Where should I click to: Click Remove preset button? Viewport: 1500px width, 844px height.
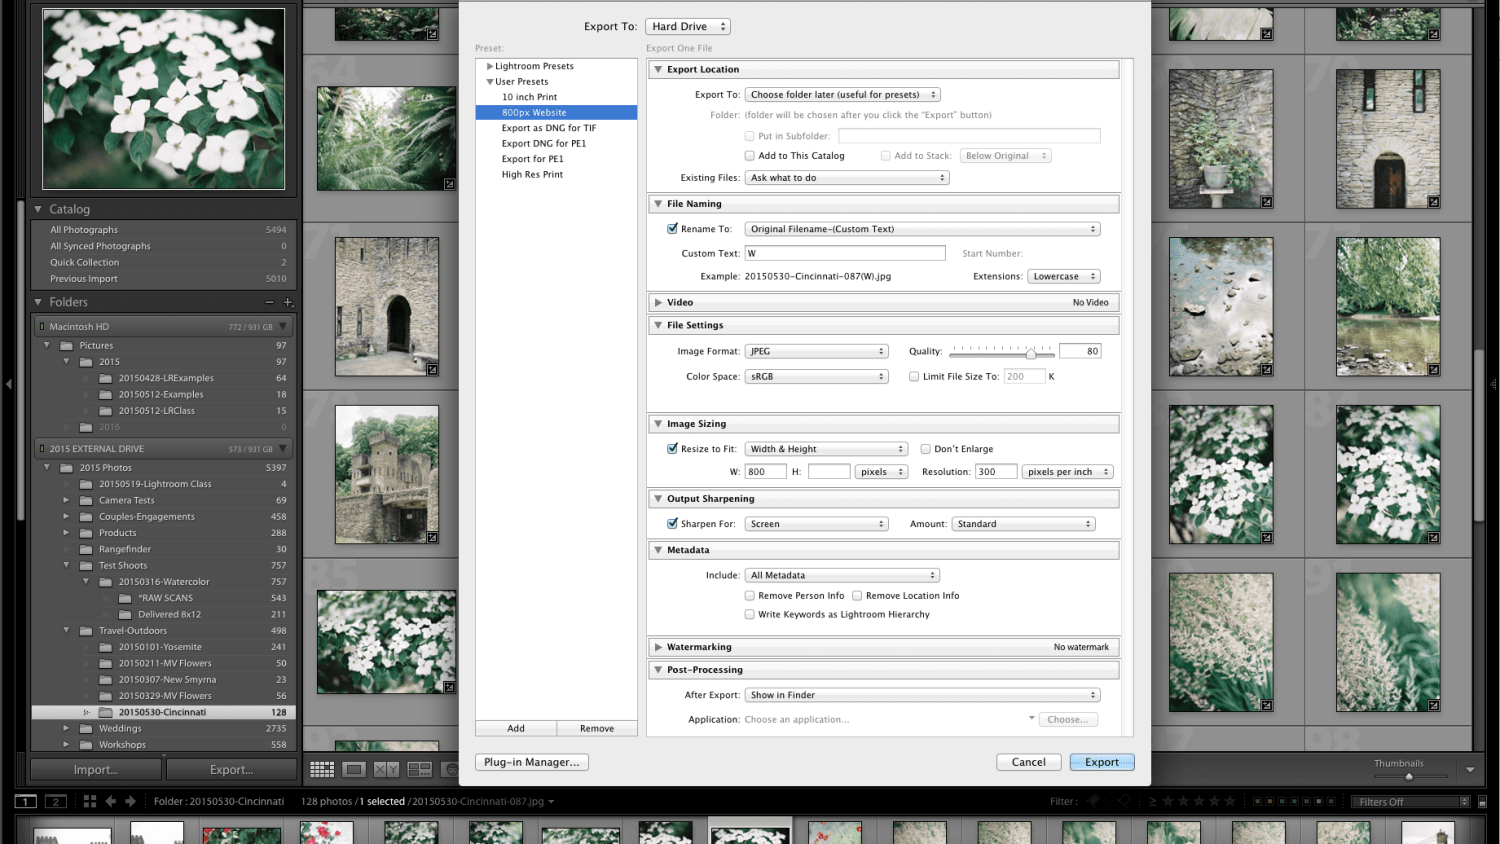click(x=597, y=728)
